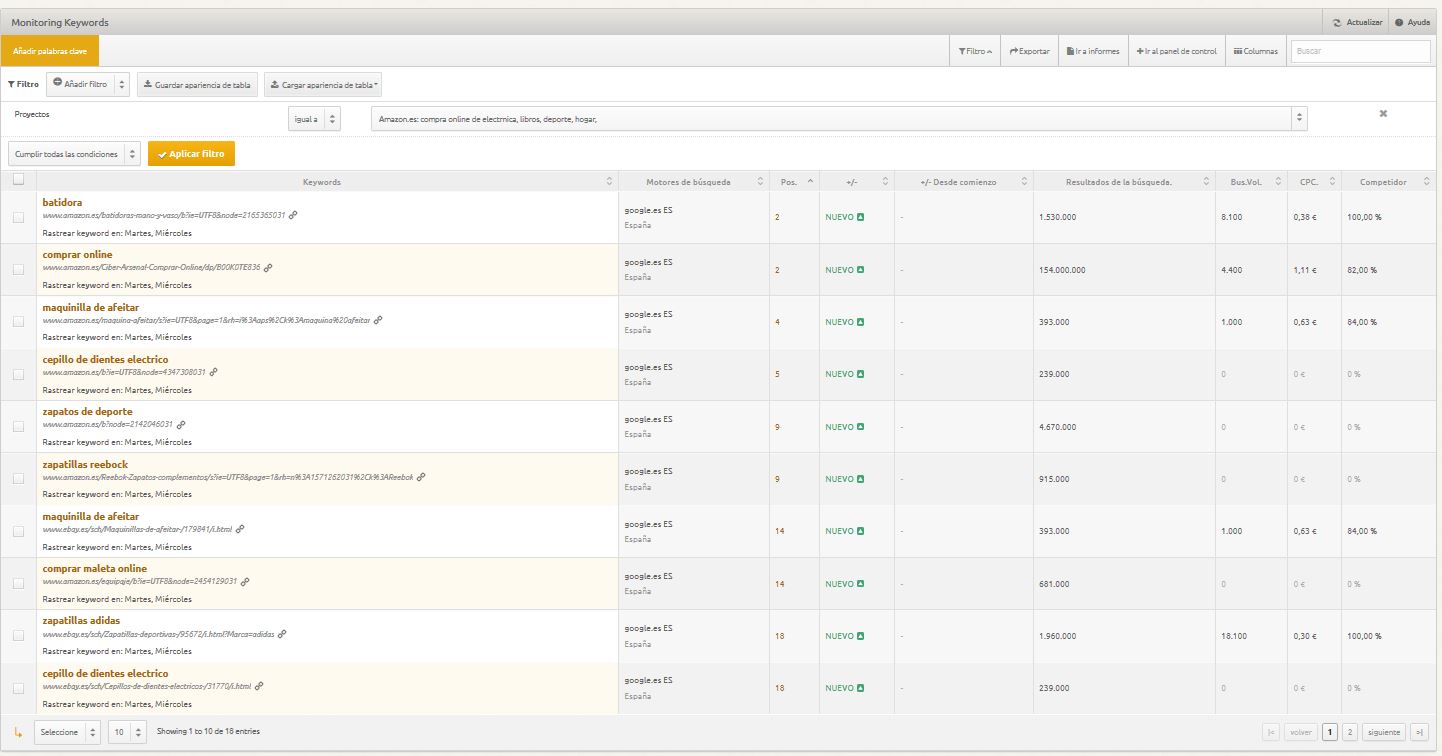
Task: Open link icon beside zapatillas adidas URL
Action: pyautogui.click(x=282, y=633)
